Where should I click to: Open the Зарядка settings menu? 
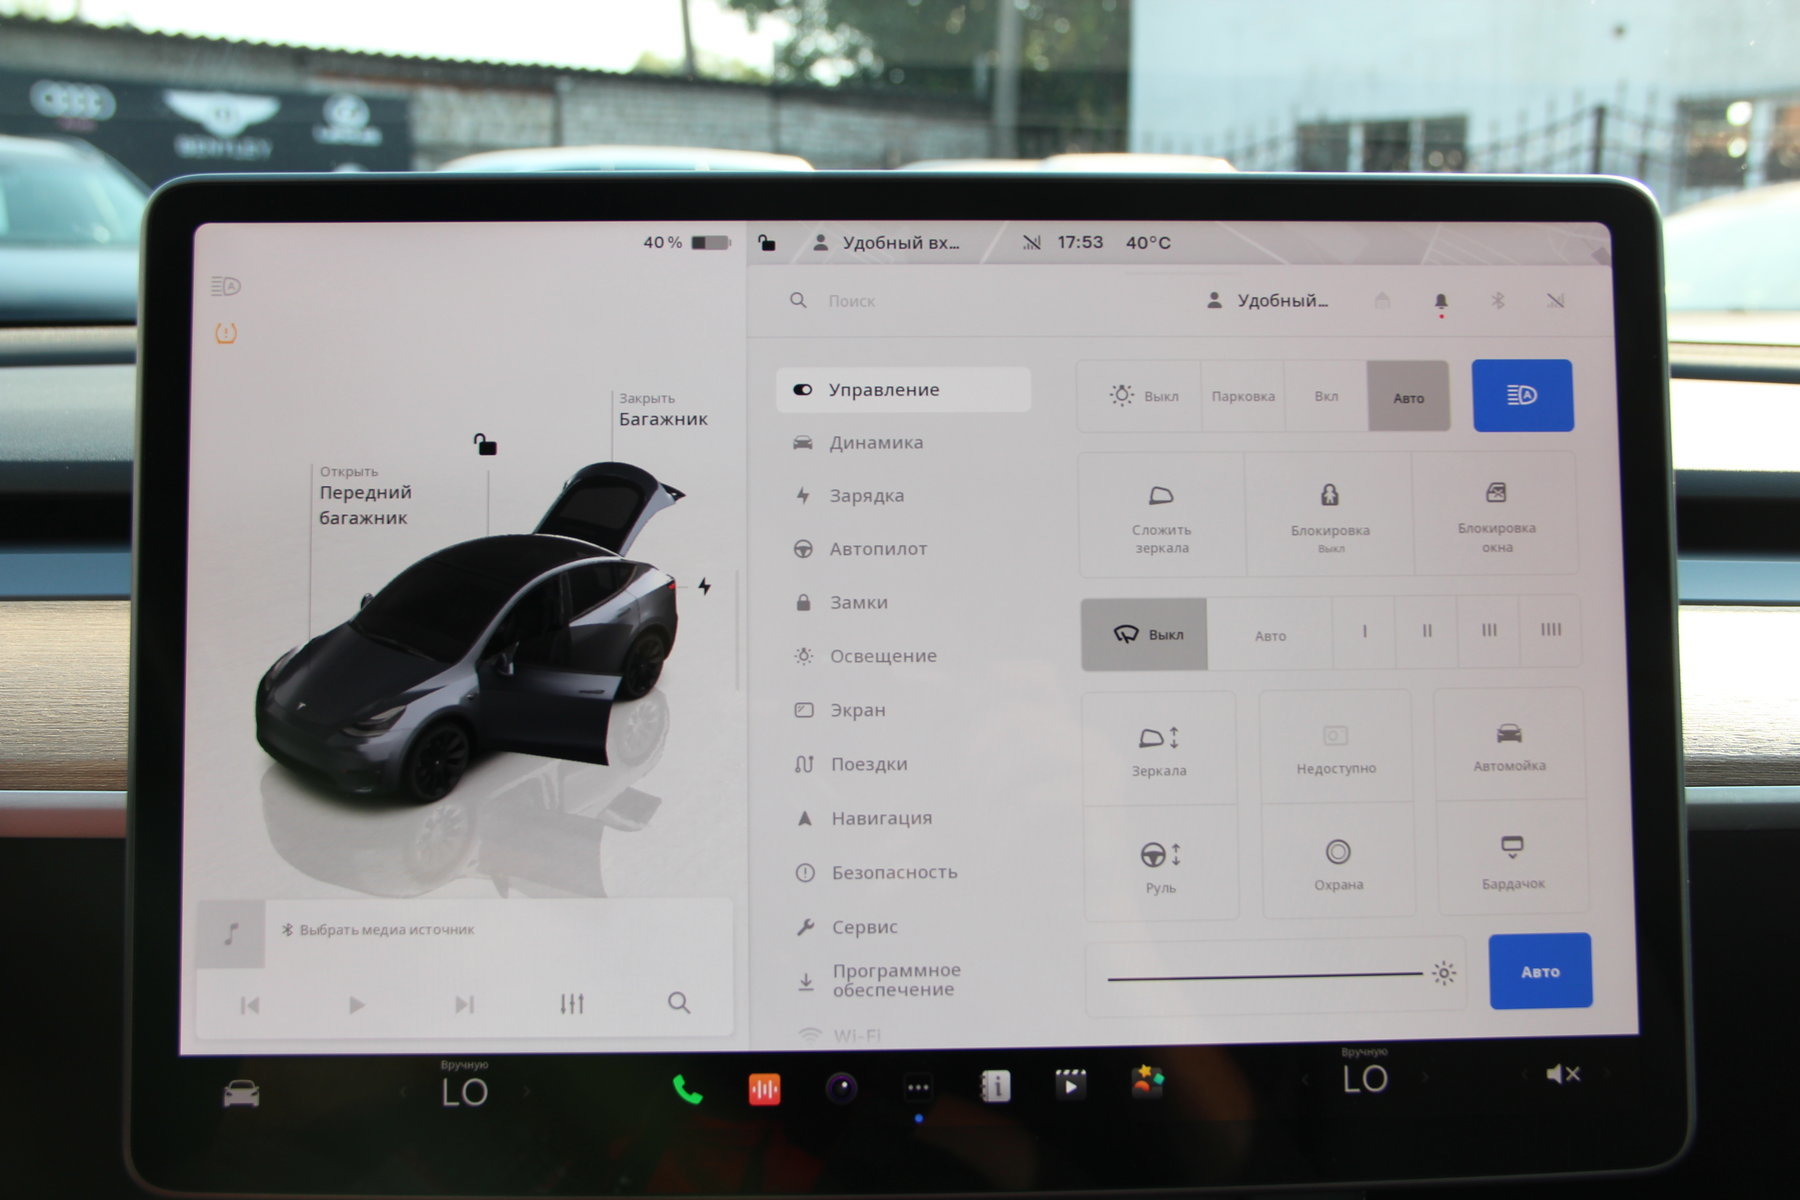click(866, 496)
